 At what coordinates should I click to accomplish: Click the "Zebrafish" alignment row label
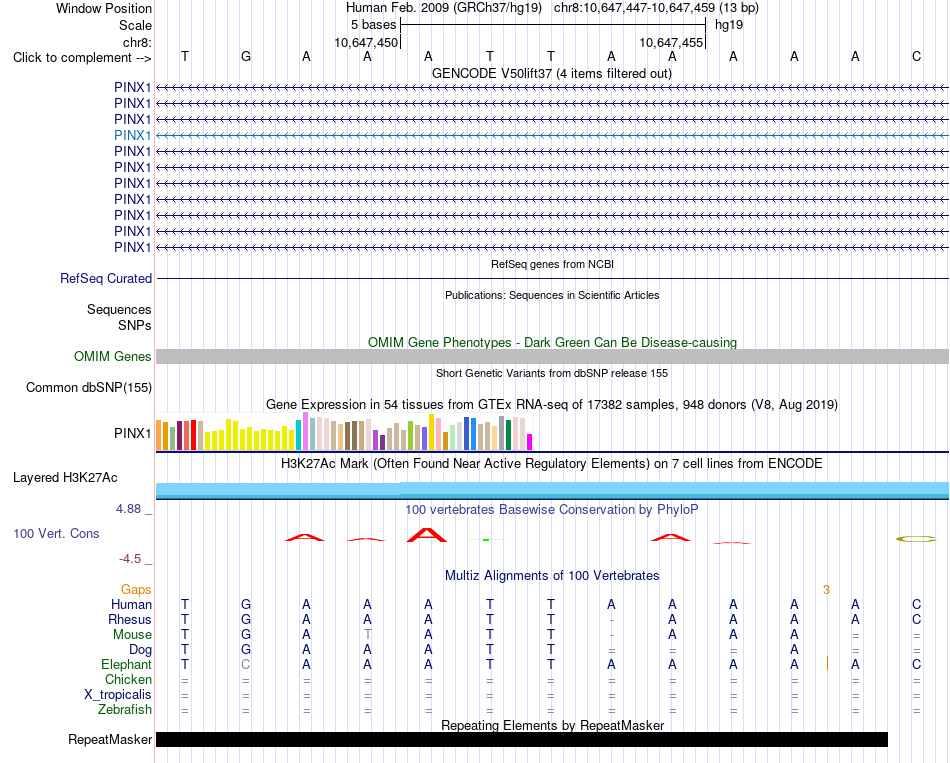125,709
